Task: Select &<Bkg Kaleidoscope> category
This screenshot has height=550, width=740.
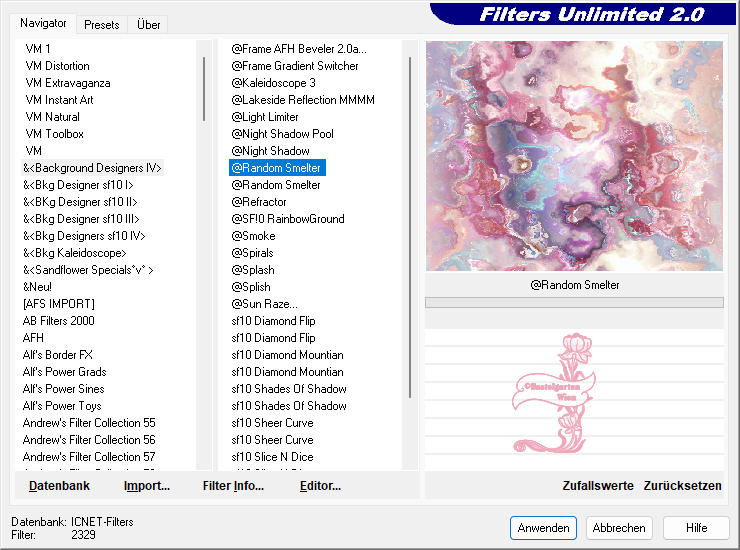Action: pyautogui.click(x=75, y=253)
